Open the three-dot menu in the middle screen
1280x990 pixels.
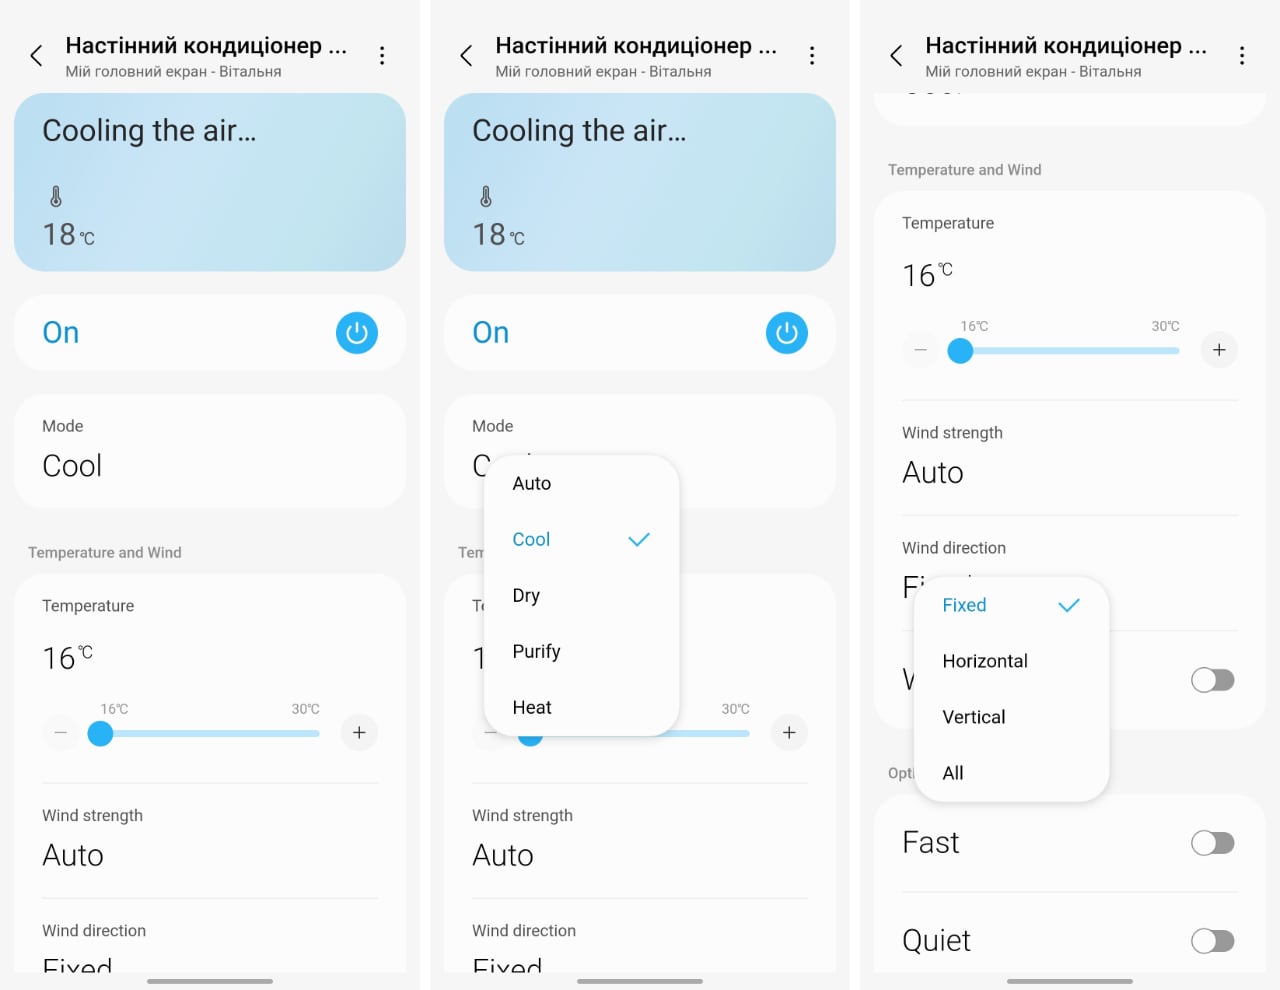pos(812,56)
